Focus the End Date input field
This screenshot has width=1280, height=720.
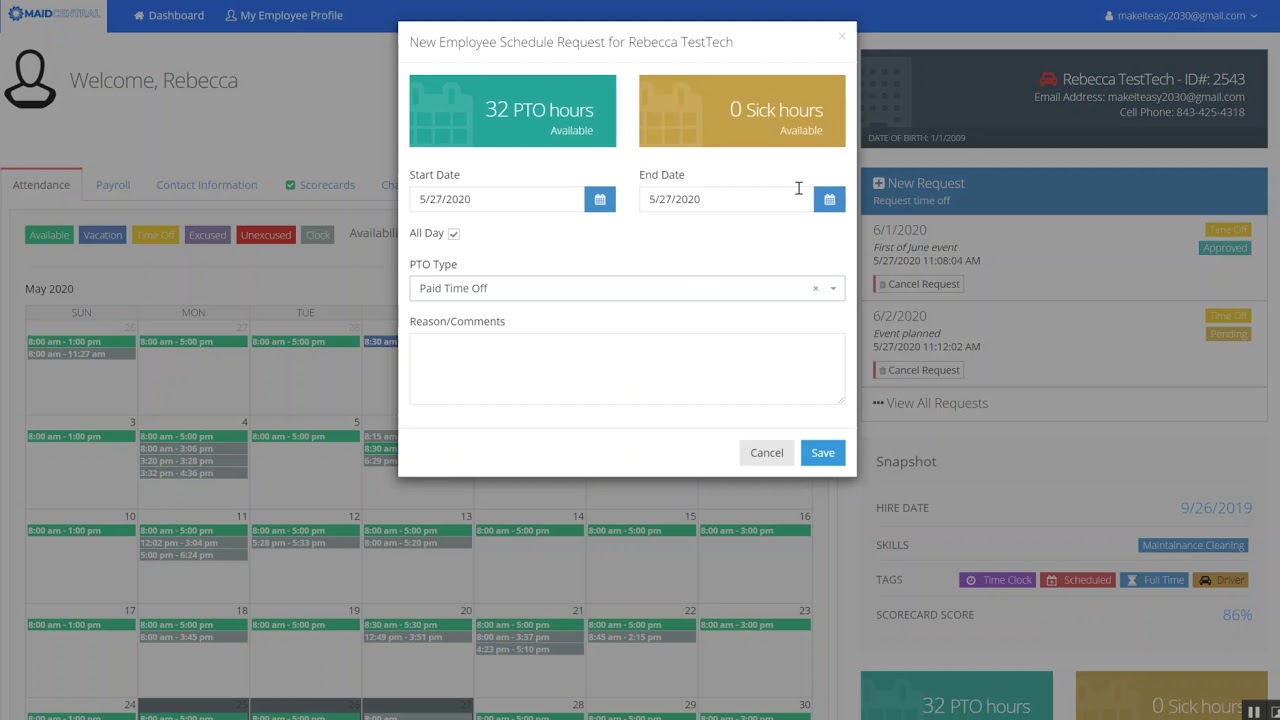[726, 199]
